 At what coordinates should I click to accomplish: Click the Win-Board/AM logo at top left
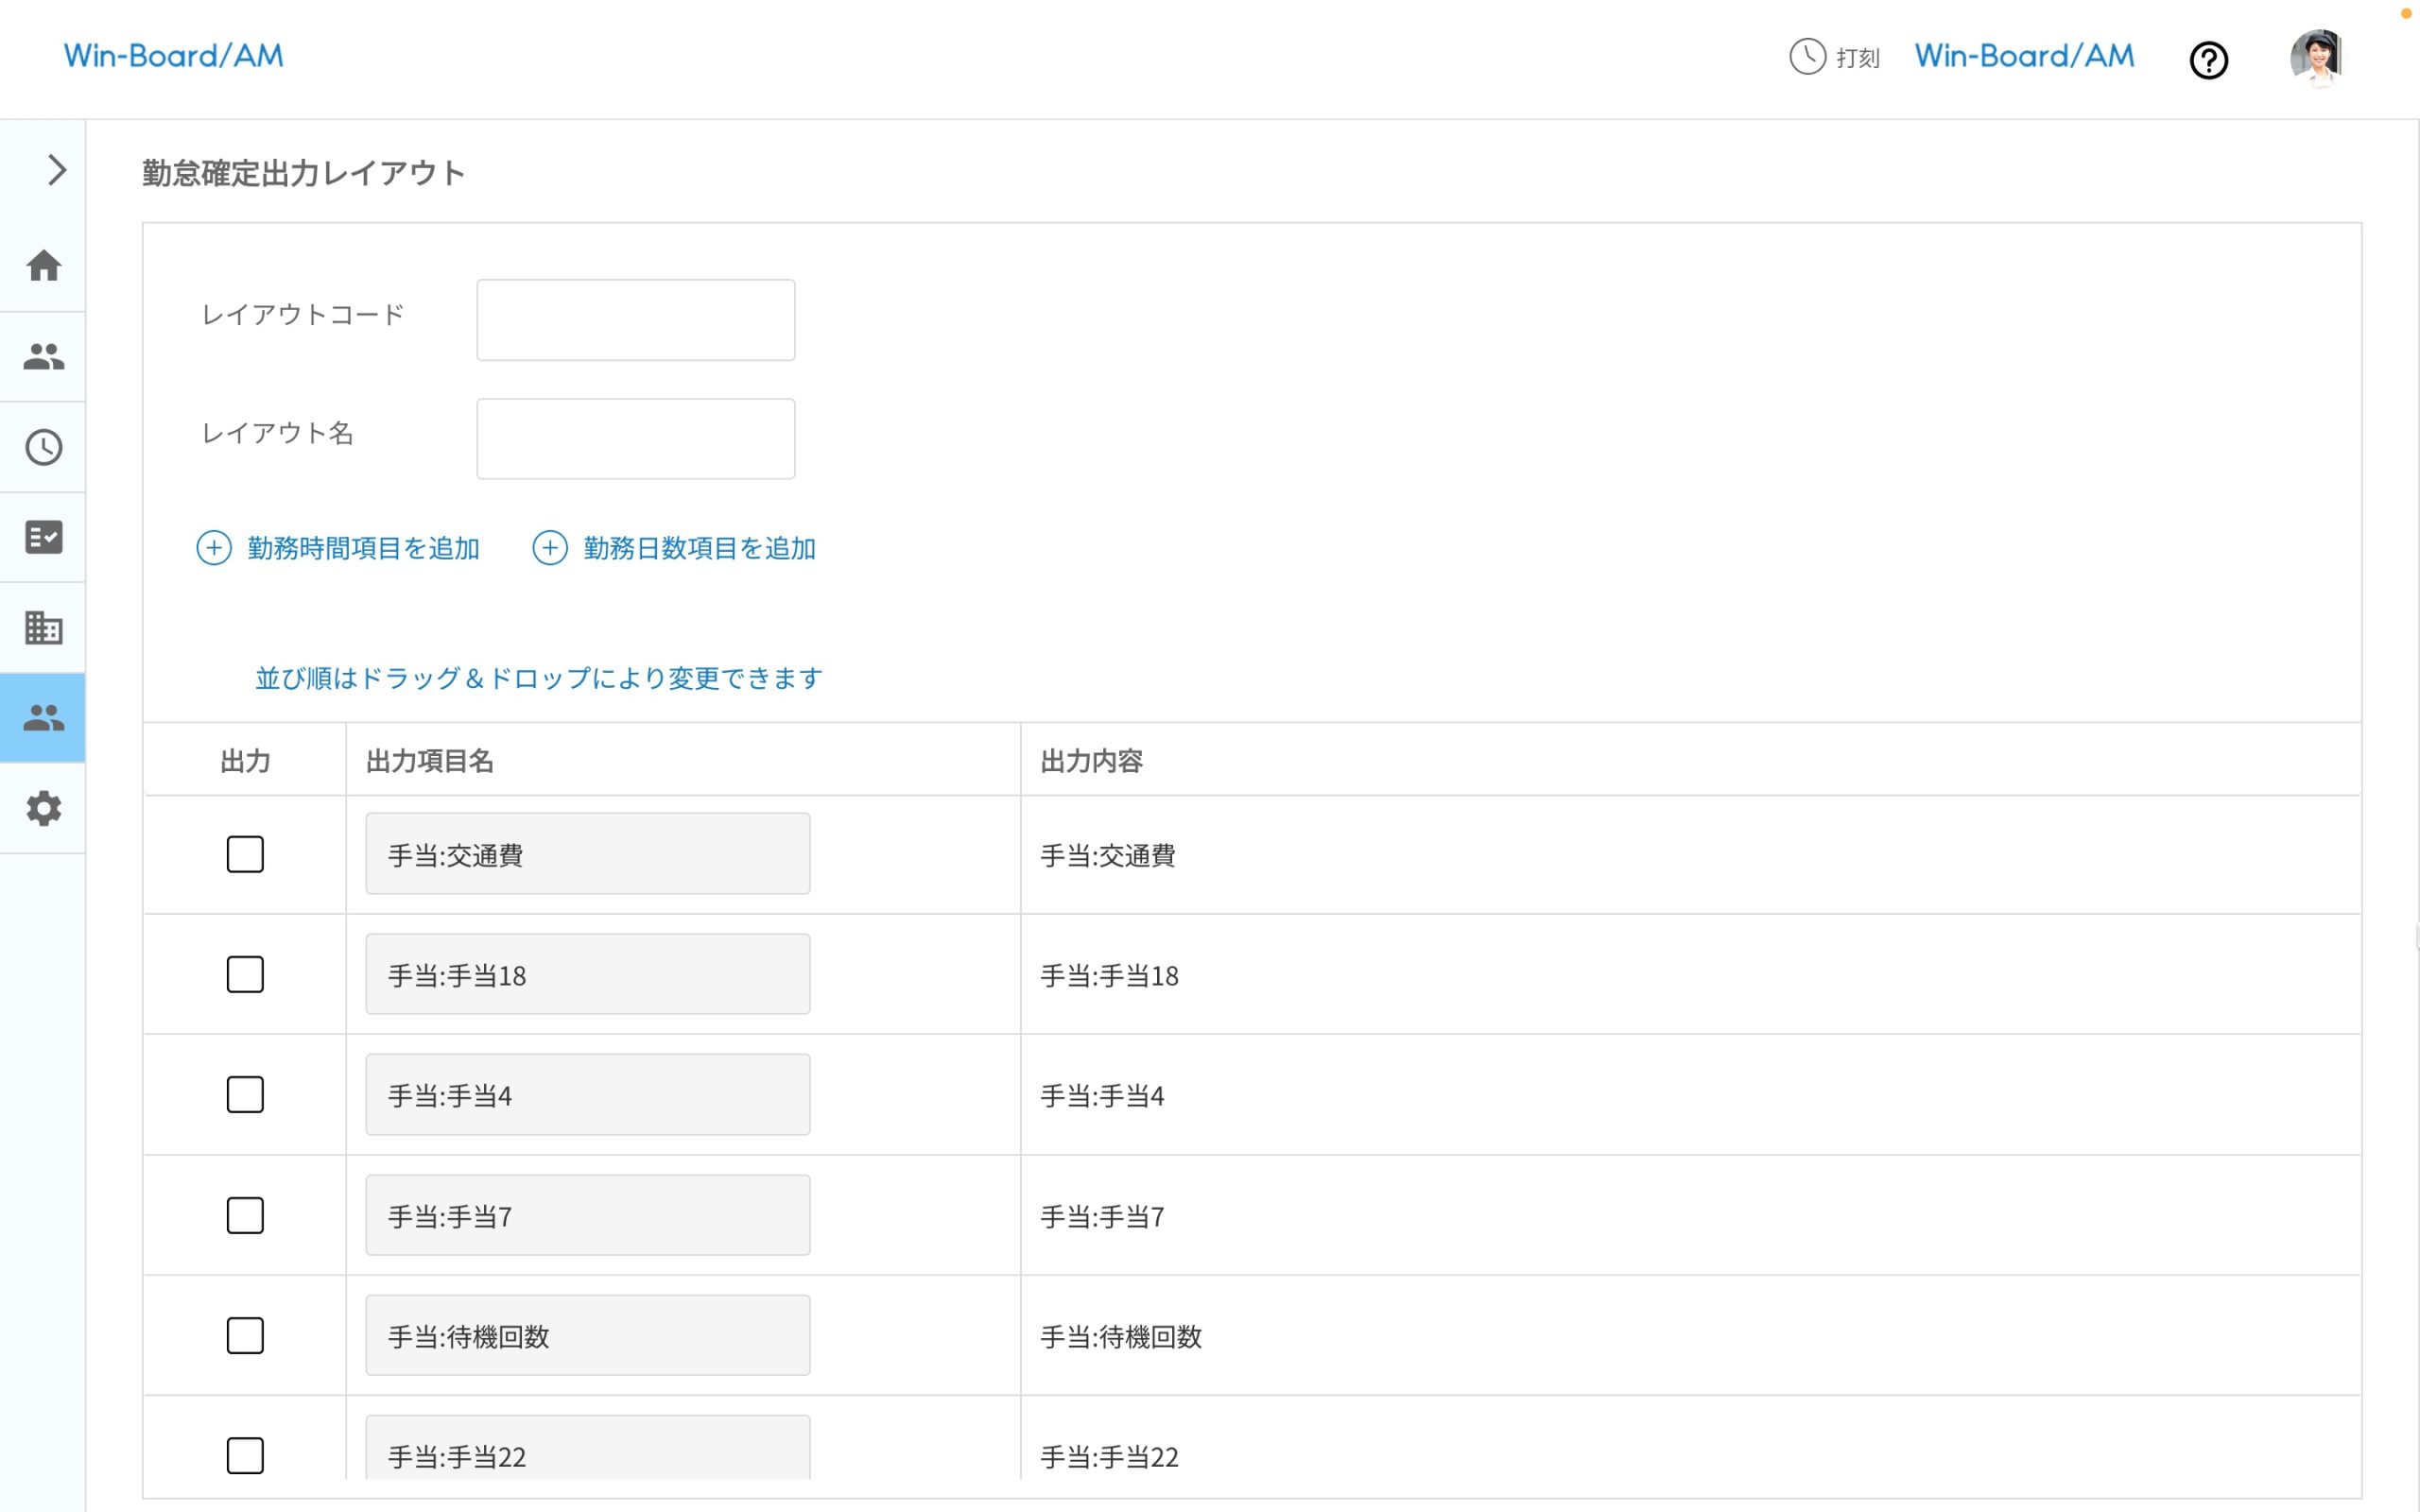[x=174, y=56]
